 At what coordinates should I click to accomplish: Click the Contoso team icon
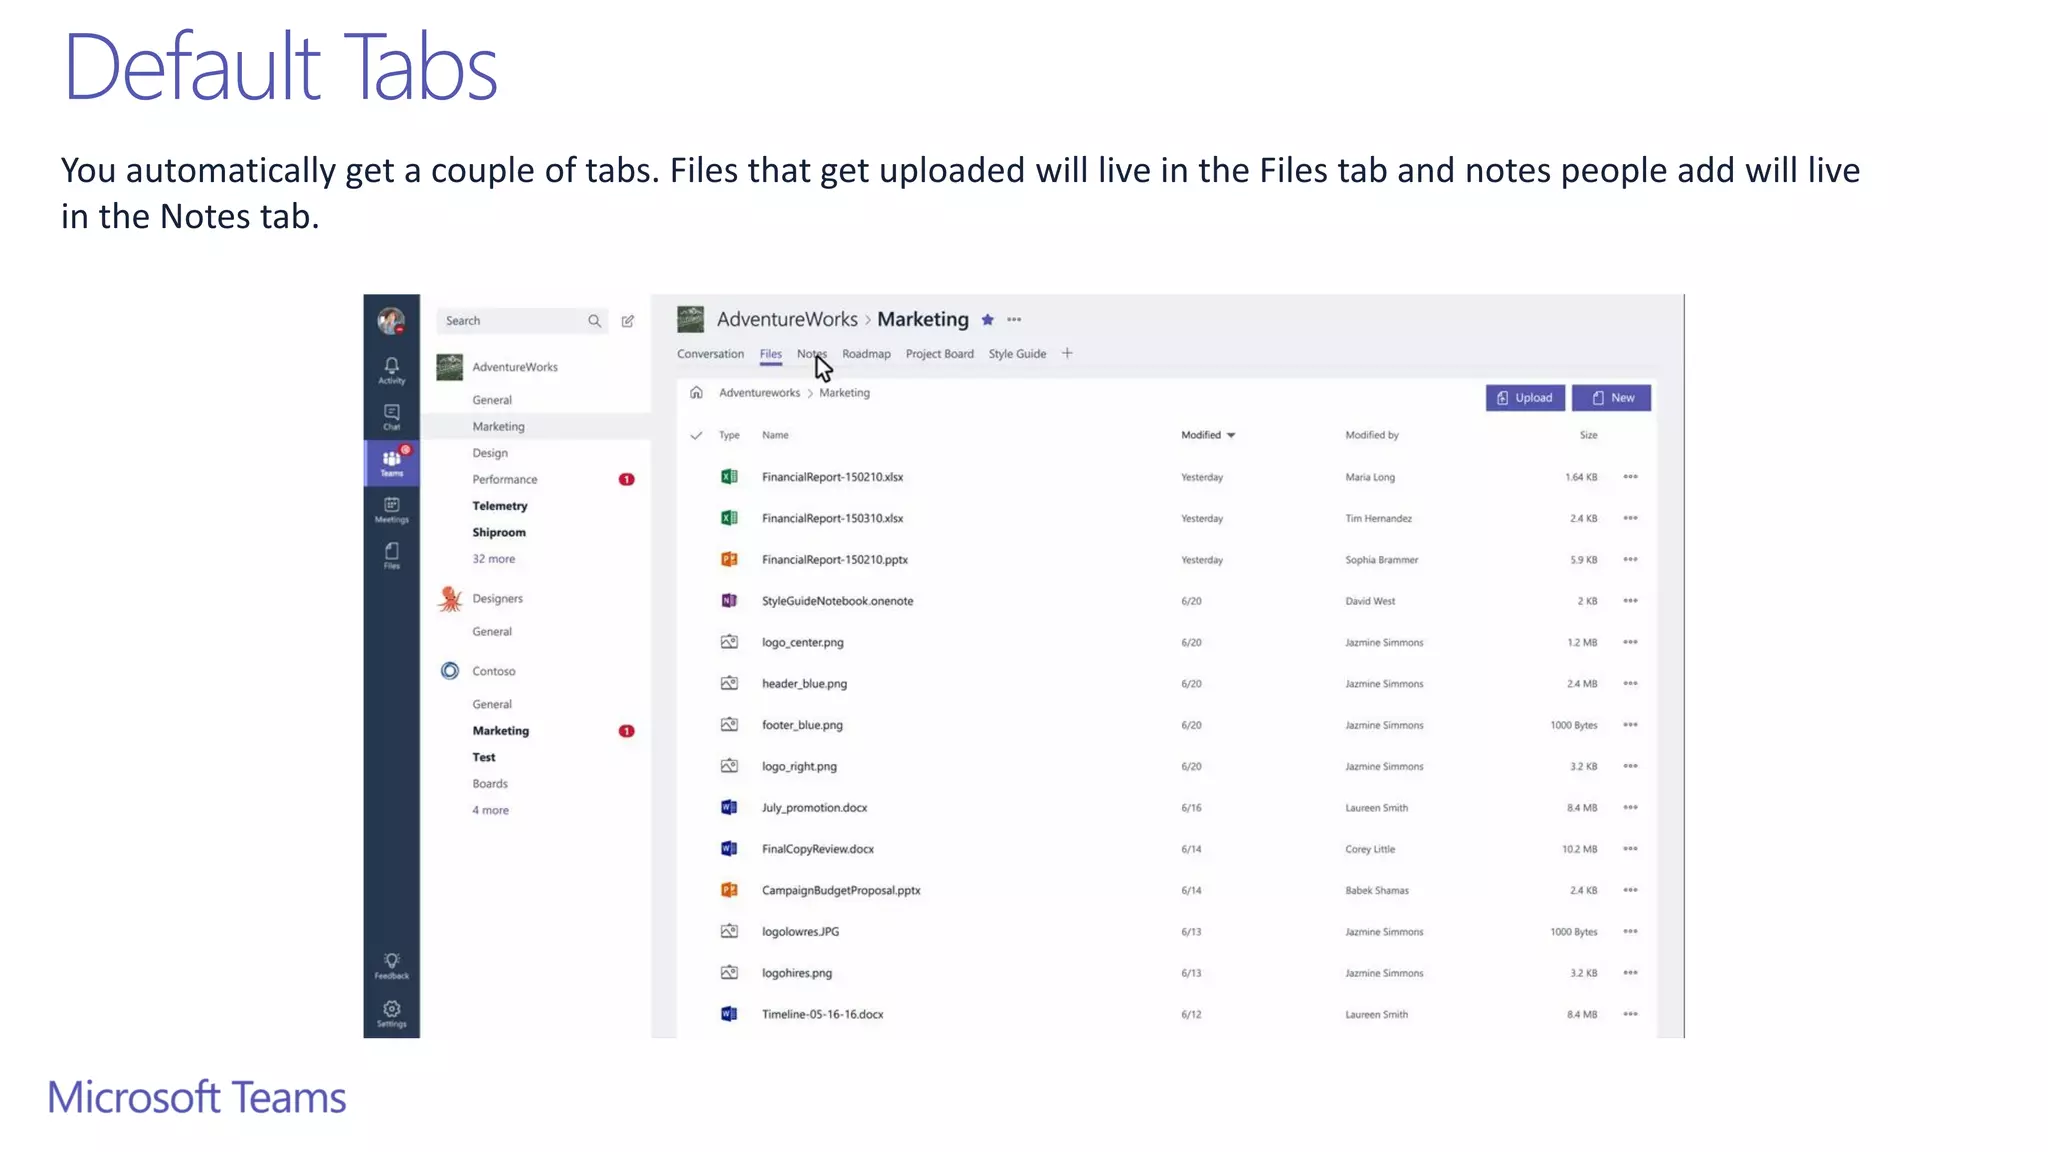(450, 671)
